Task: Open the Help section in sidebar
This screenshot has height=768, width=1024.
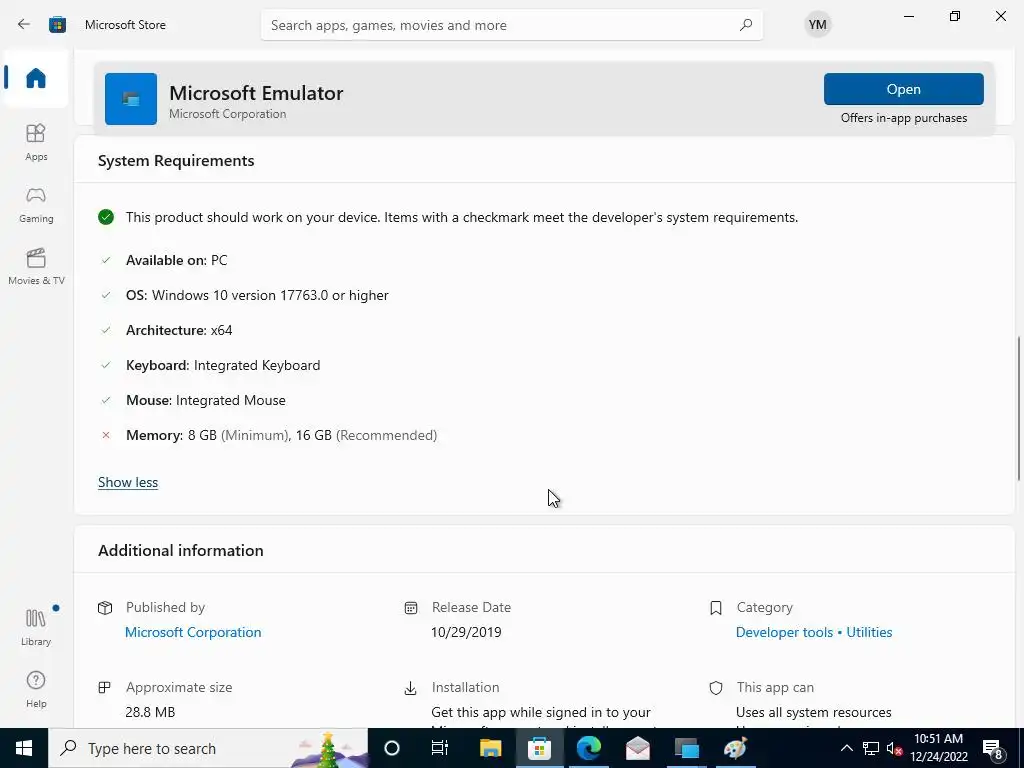Action: 36,689
